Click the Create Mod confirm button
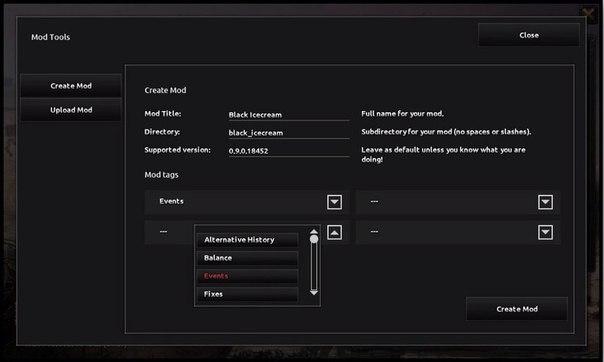 [x=517, y=309]
